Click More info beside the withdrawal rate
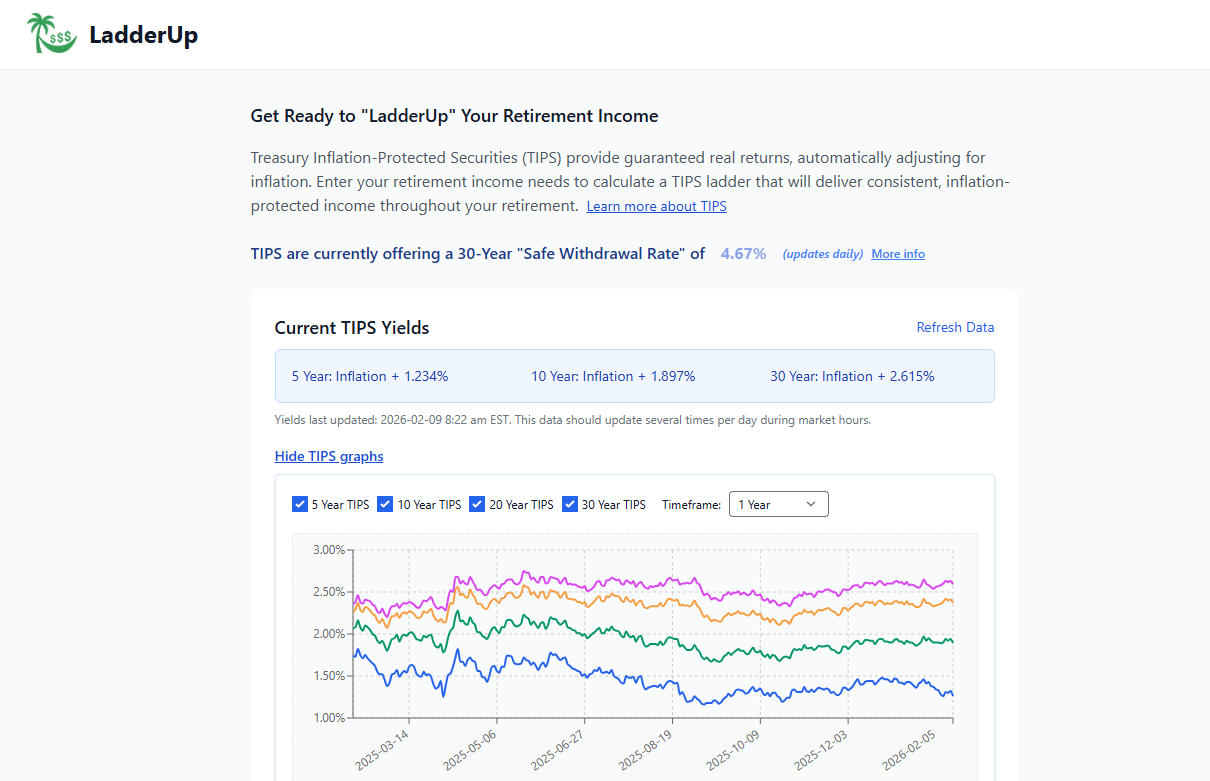 tap(897, 254)
